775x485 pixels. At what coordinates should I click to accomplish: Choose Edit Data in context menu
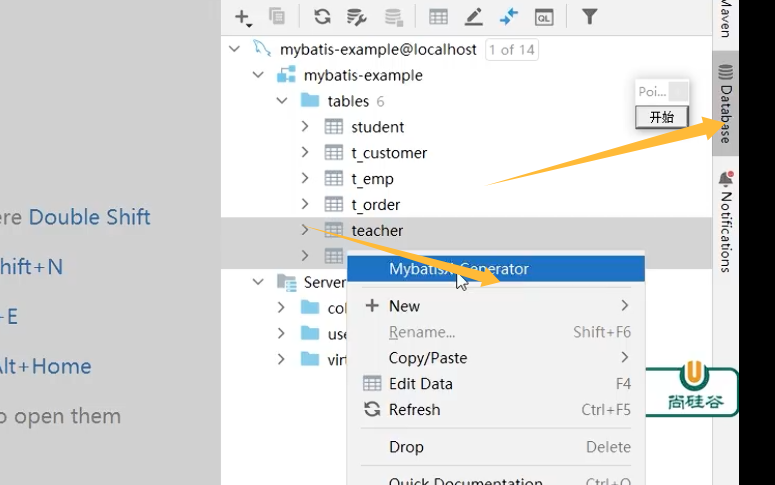tap(496, 384)
